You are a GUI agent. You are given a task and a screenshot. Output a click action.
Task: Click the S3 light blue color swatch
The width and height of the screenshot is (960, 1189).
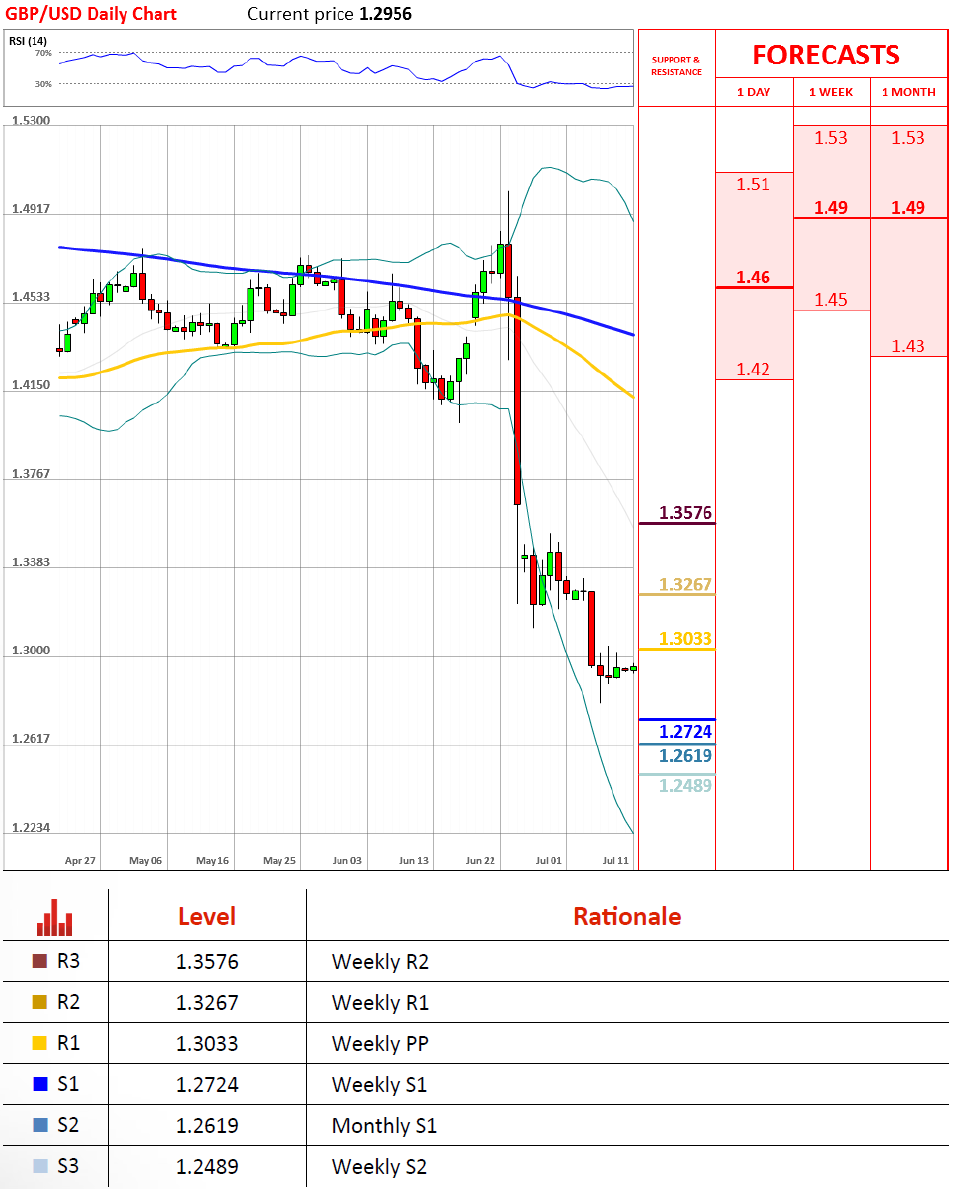[x=40, y=1165]
